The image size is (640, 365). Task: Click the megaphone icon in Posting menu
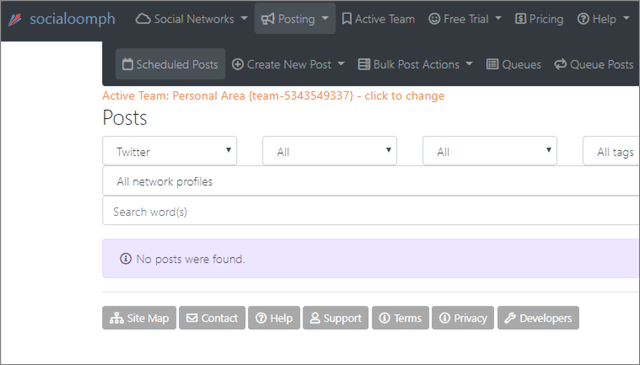[268, 19]
